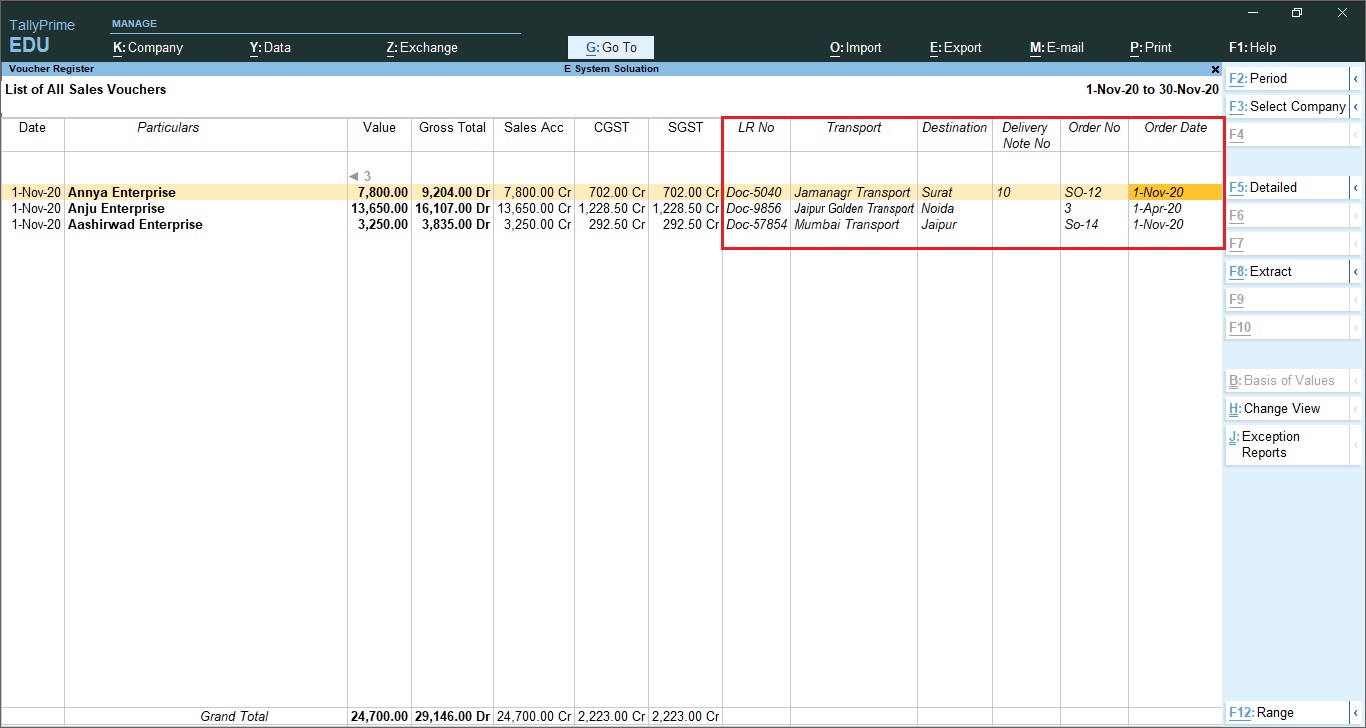Open the Exchange menu
The width and height of the screenshot is (1366, 728).
coord(422,47)
